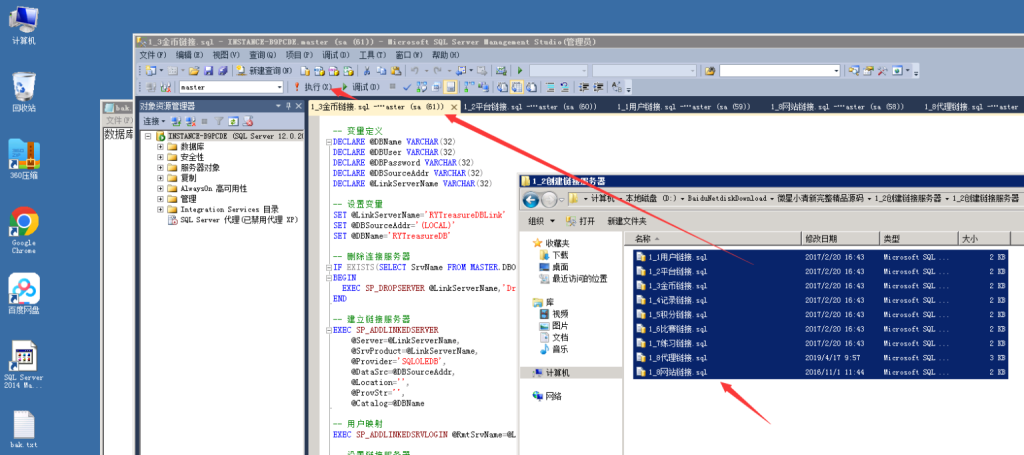Click the refresh icon in Object Explorer
The height and width of the screenshot is (455, 1024).
(x=232, y=121)
